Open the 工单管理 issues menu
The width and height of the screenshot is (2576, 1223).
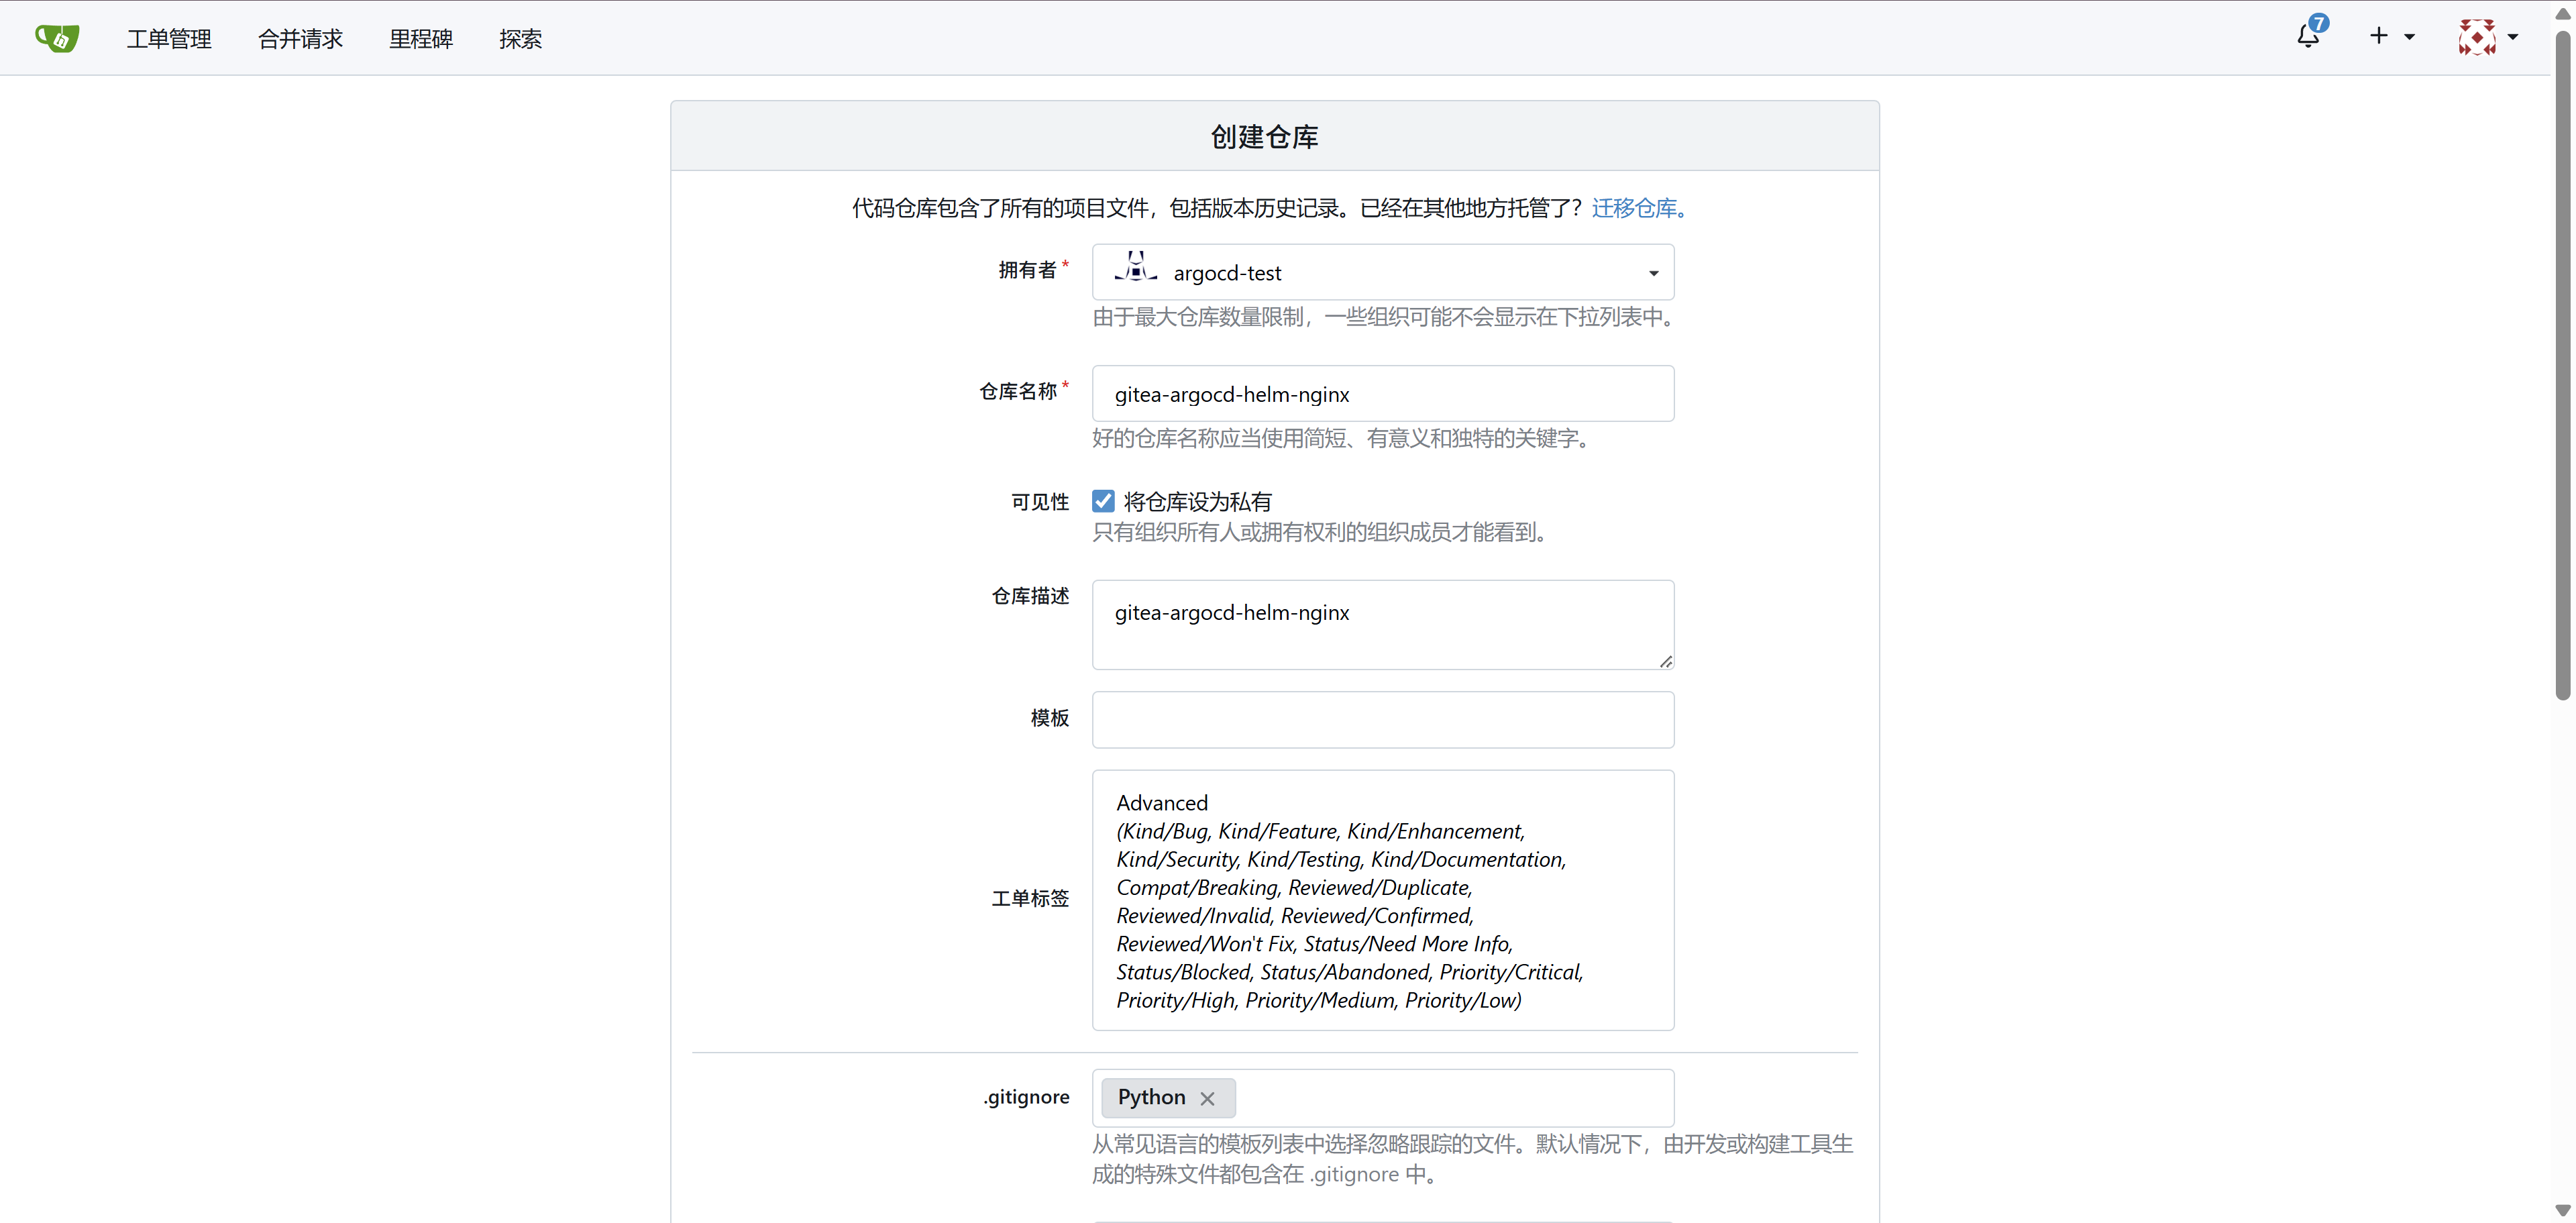(x=169, y=39)
